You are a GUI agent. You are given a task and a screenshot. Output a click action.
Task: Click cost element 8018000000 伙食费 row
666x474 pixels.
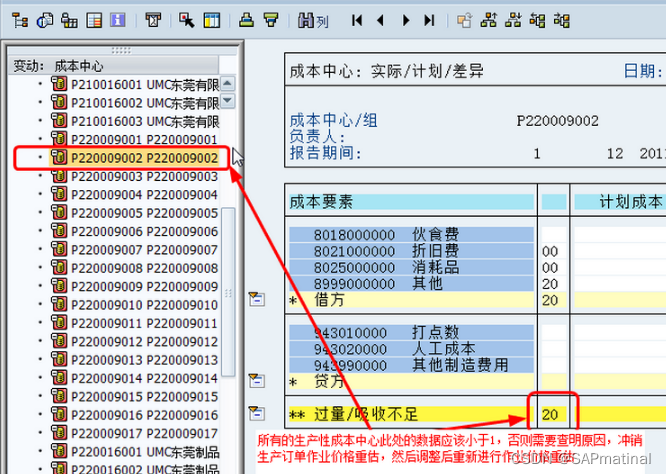411,234
